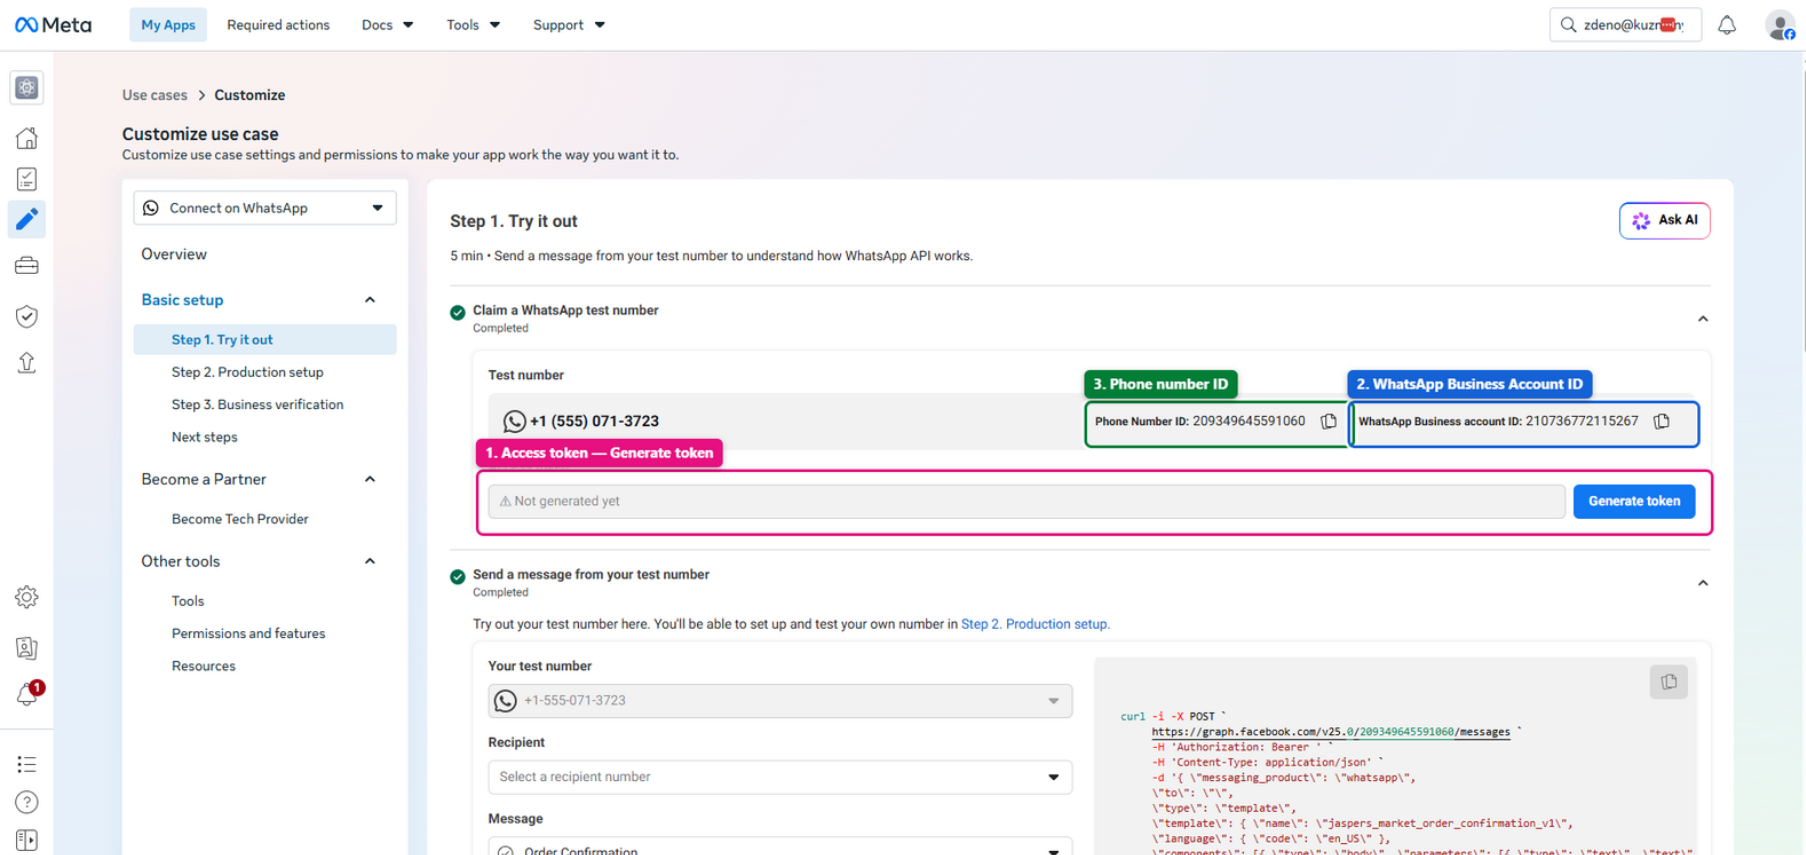Go to Next steps in side menu
Viewport: 1806px width, 855px height.
[x=204, y=437]
